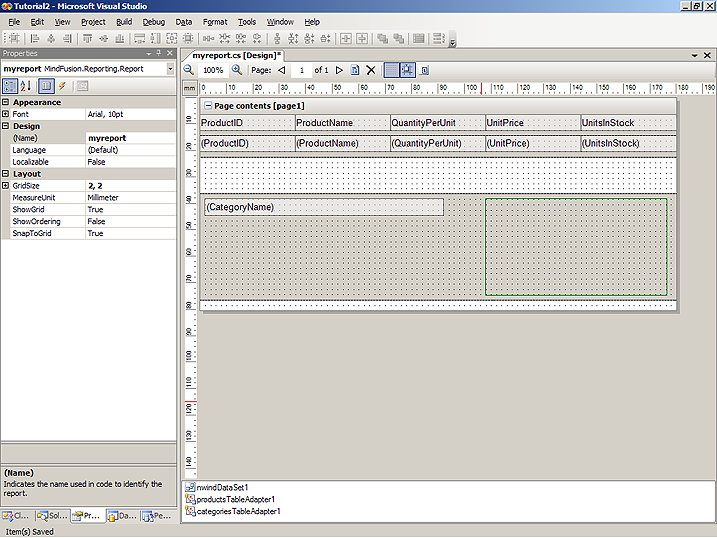Viewport: 717px width, 538px height.
Task: Switch to the myreport.cs [Design] tab
Action: tap(237, 55)
